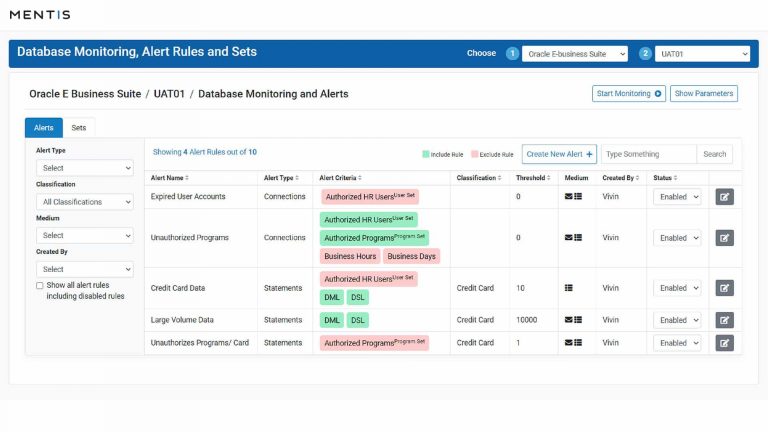Click list medium icon in Credit Card Data row
This screenshot has width=768, height=432.
569,288
